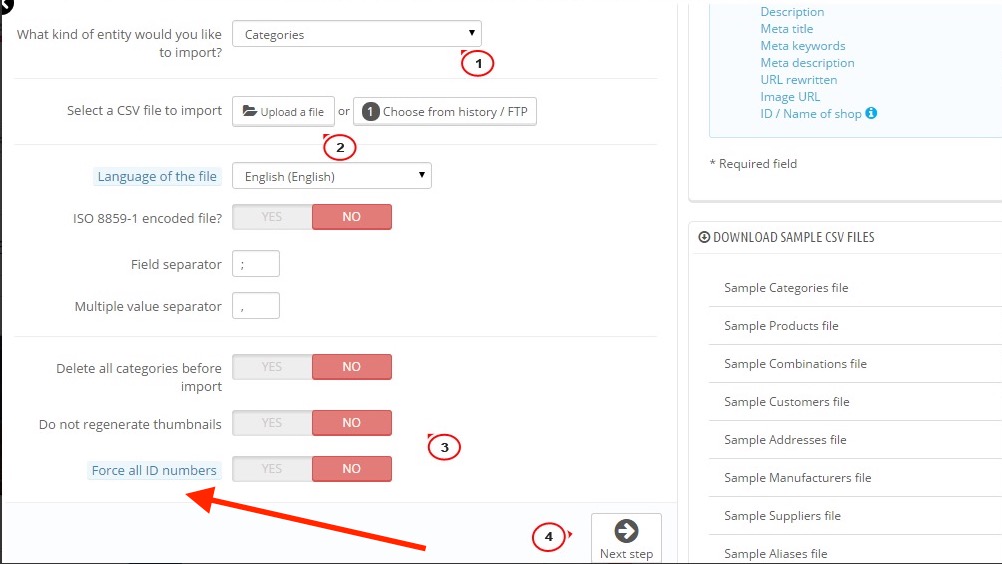The image size is (1002, 564).
Task: Open the entity type dropdown showing Categories
Action: pyautogui.click(x=357, y=34)
